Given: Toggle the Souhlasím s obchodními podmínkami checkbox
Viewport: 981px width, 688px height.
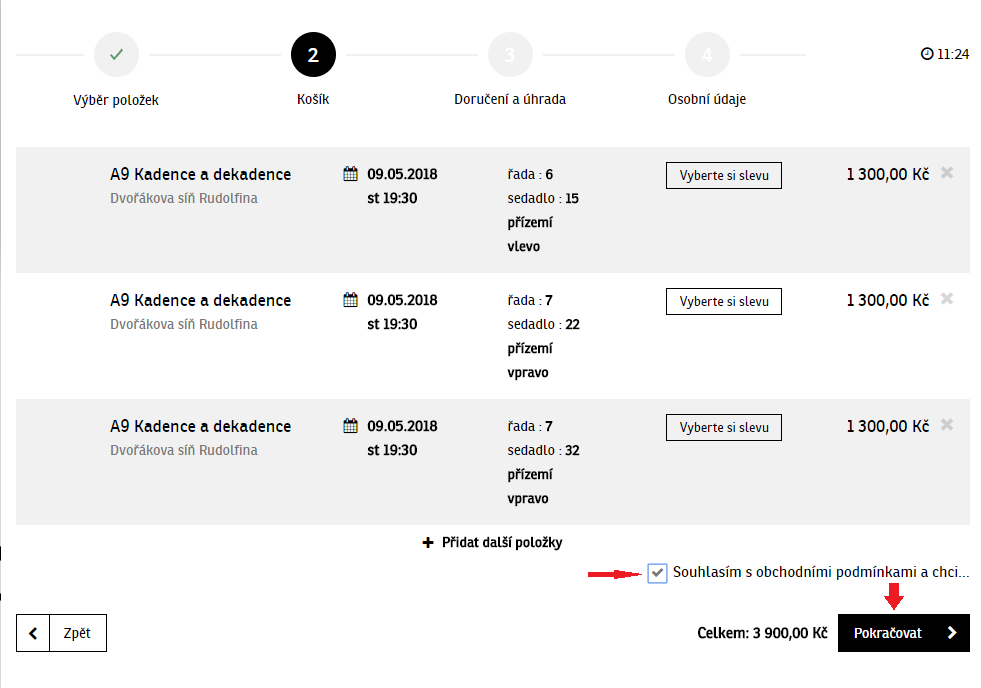Looking at the screenshot, I should tap(657, 573).
